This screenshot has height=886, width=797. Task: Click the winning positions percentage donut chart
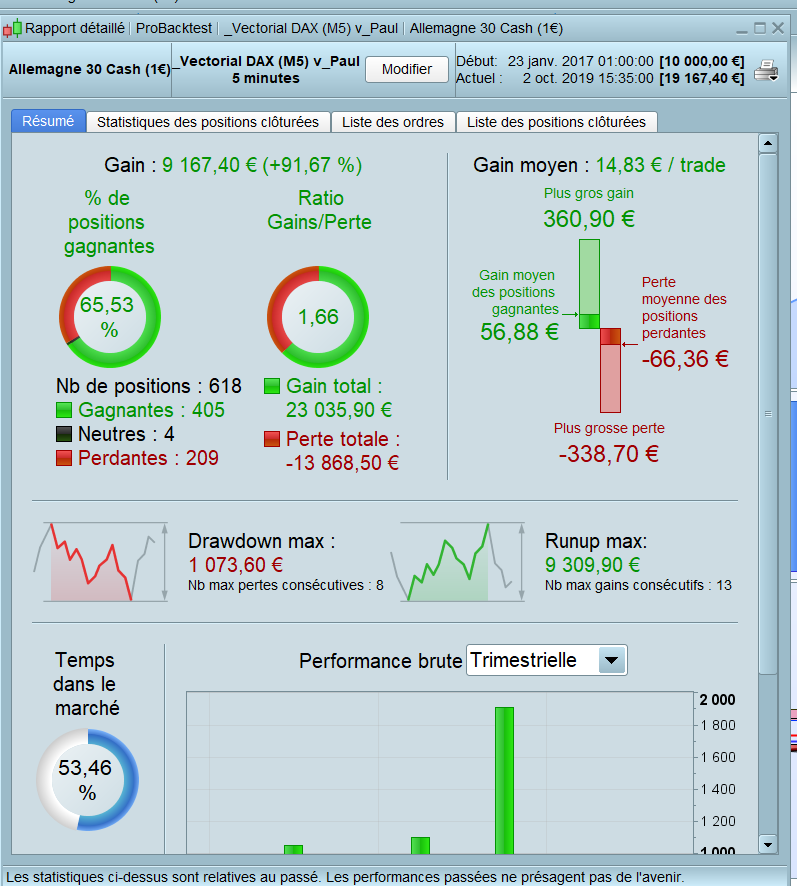[110, 317]
